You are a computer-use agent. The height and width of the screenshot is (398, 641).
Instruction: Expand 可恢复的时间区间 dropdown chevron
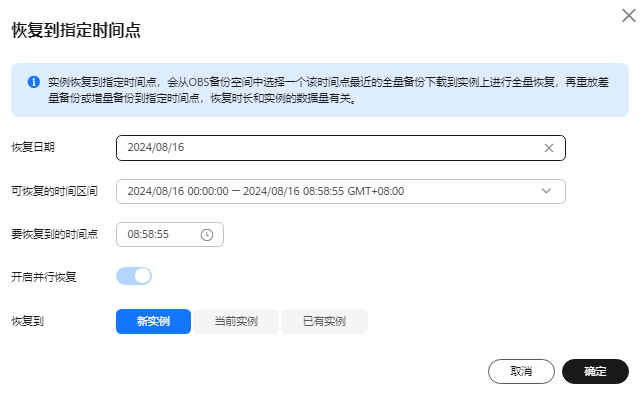pos(546,191)
